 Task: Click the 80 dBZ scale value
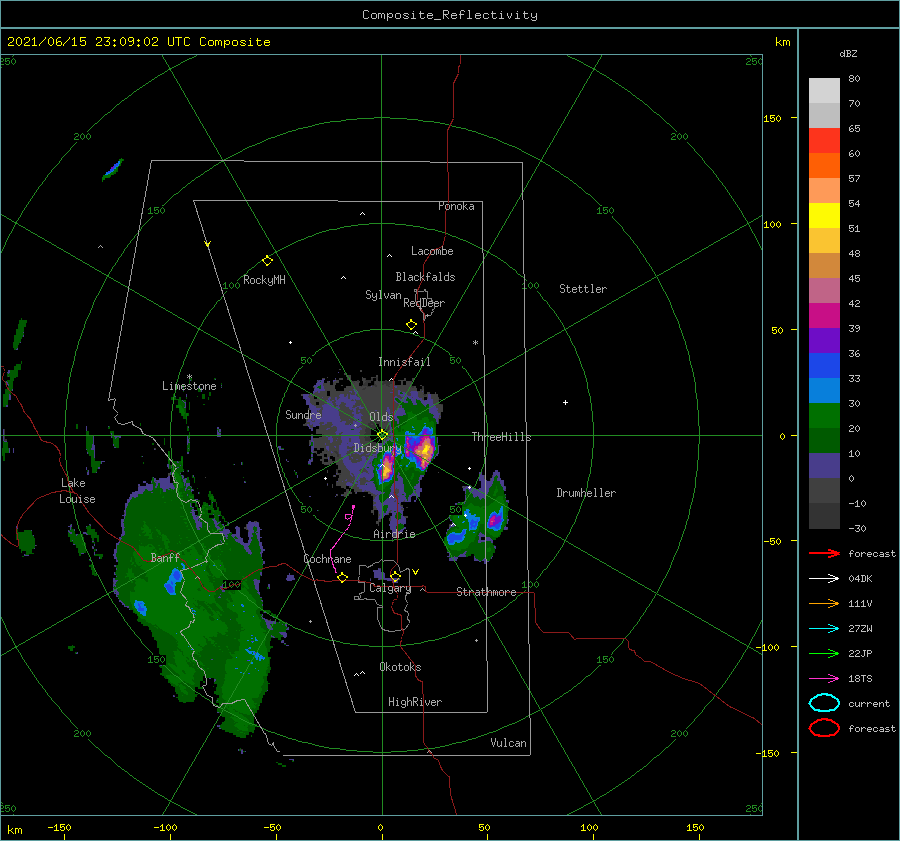pos(854,79)
